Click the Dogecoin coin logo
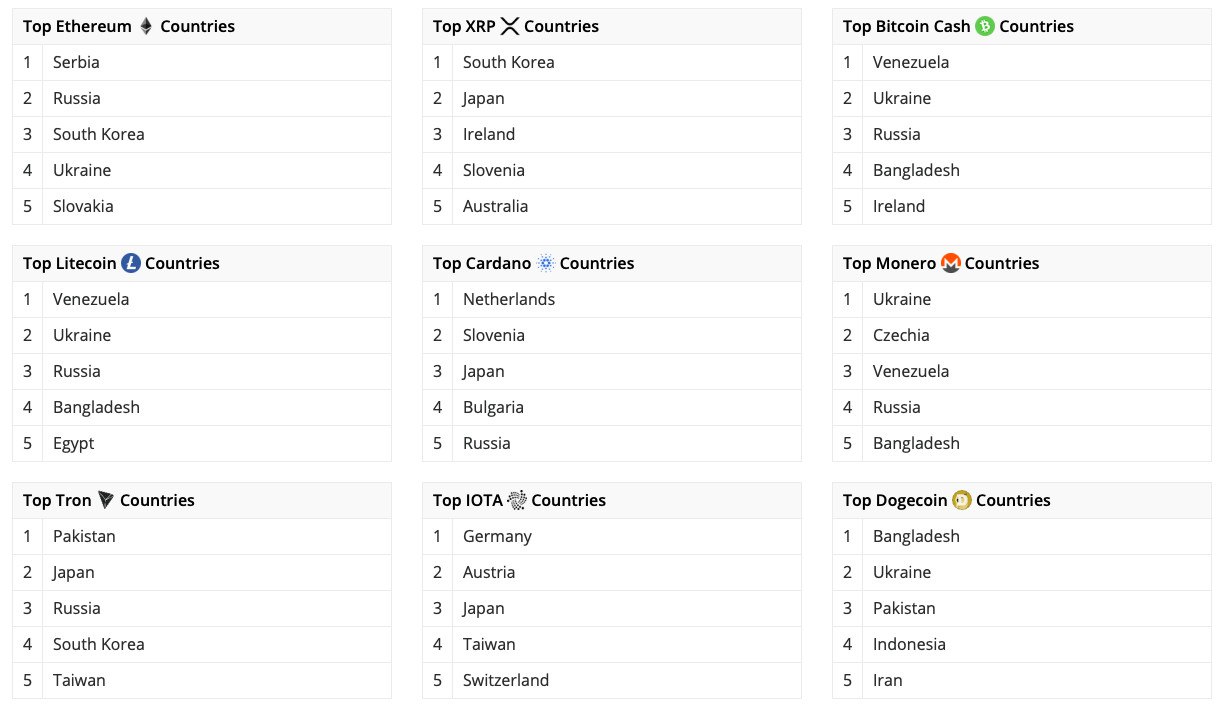 coord(962,500)
